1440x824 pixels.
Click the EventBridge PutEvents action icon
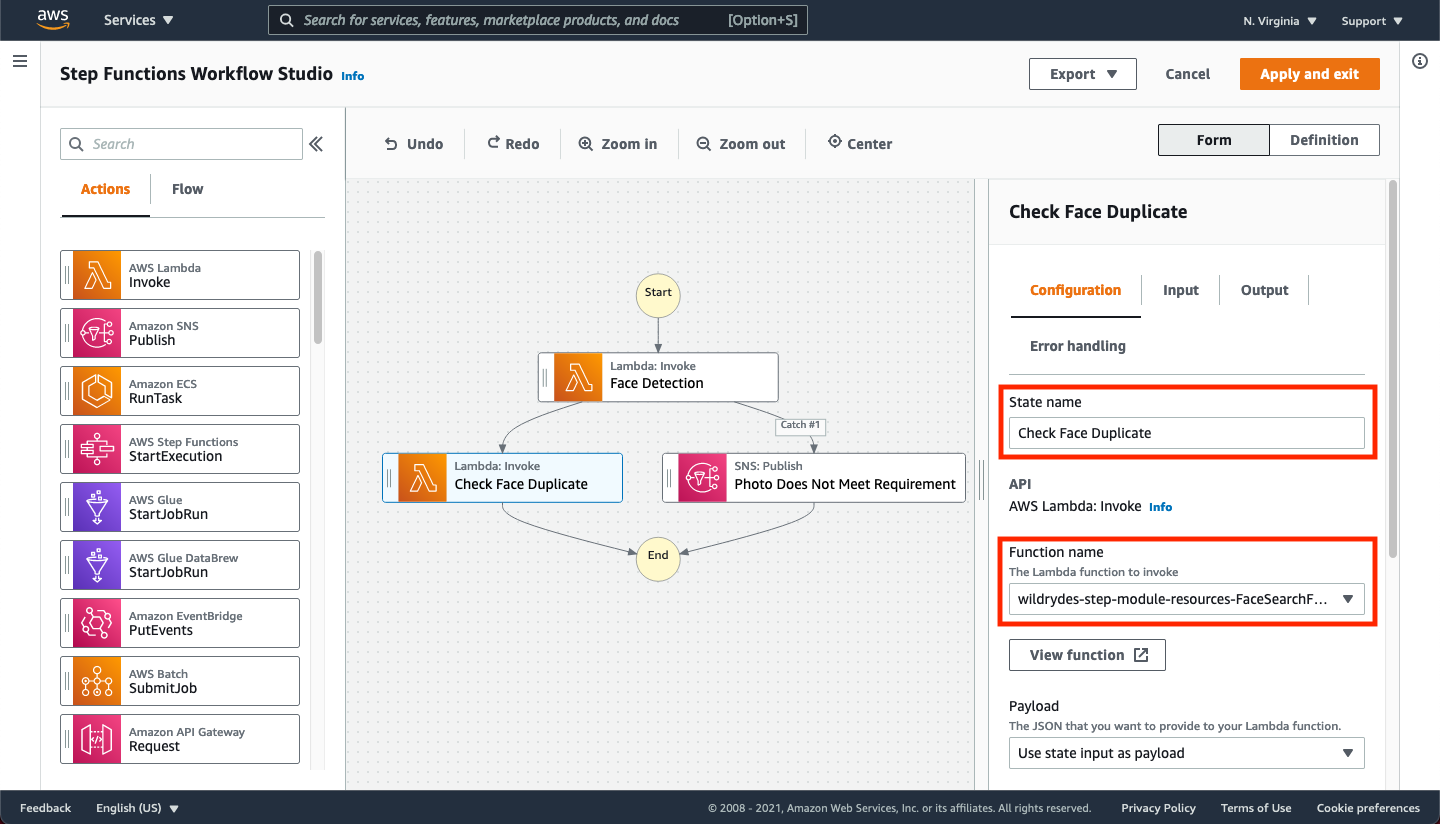pyautogui.click(x=97, y=623)
